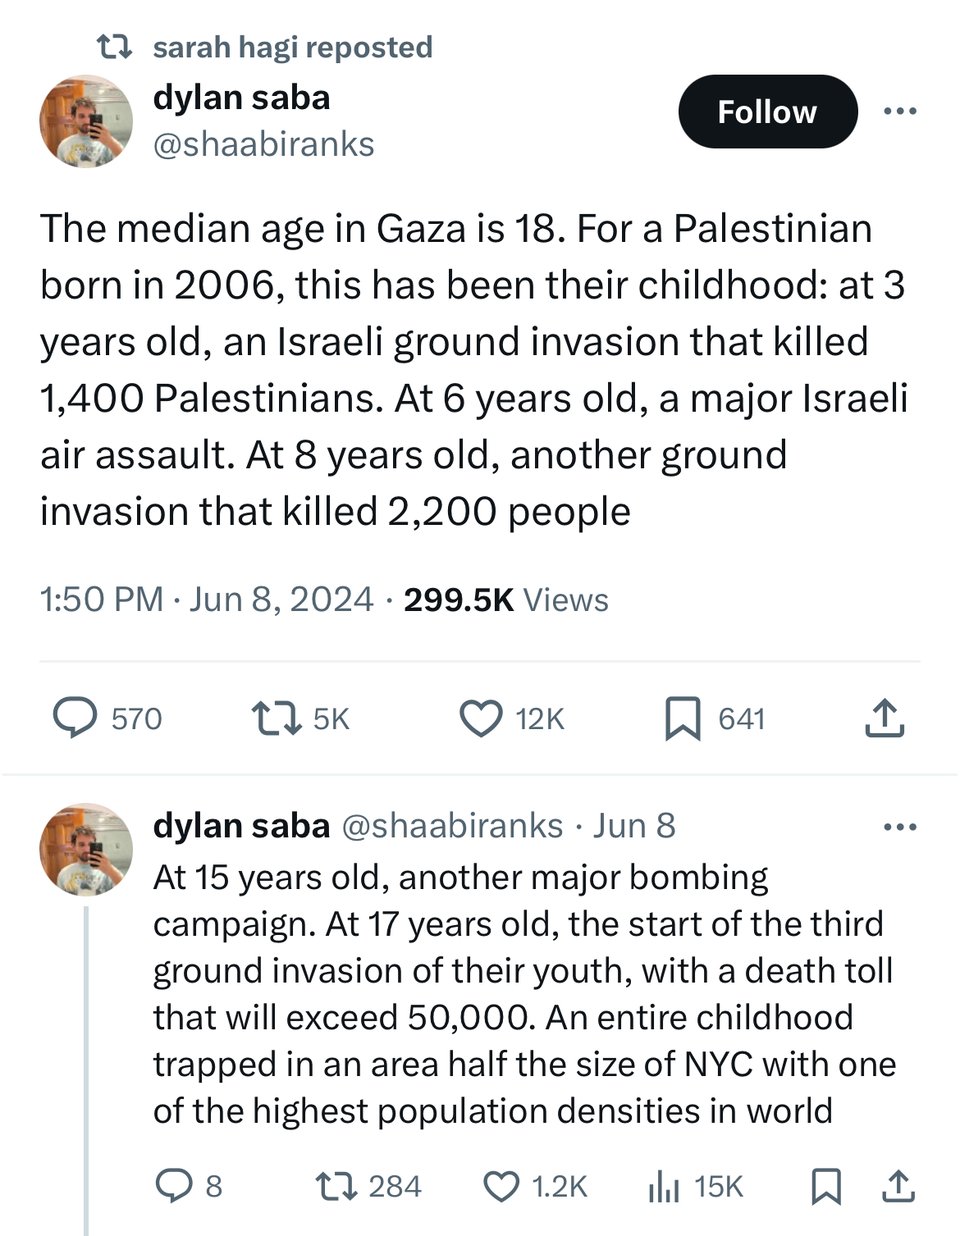960x1236 pixels.
Task: View analytics of the second tweet
Action: pyautogui.click(x=664, y=1186)
